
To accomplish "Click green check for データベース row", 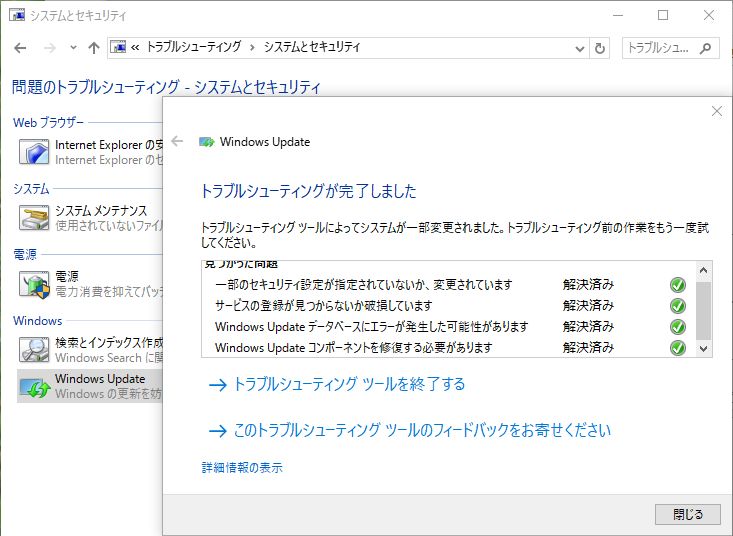I will point(678,327).
